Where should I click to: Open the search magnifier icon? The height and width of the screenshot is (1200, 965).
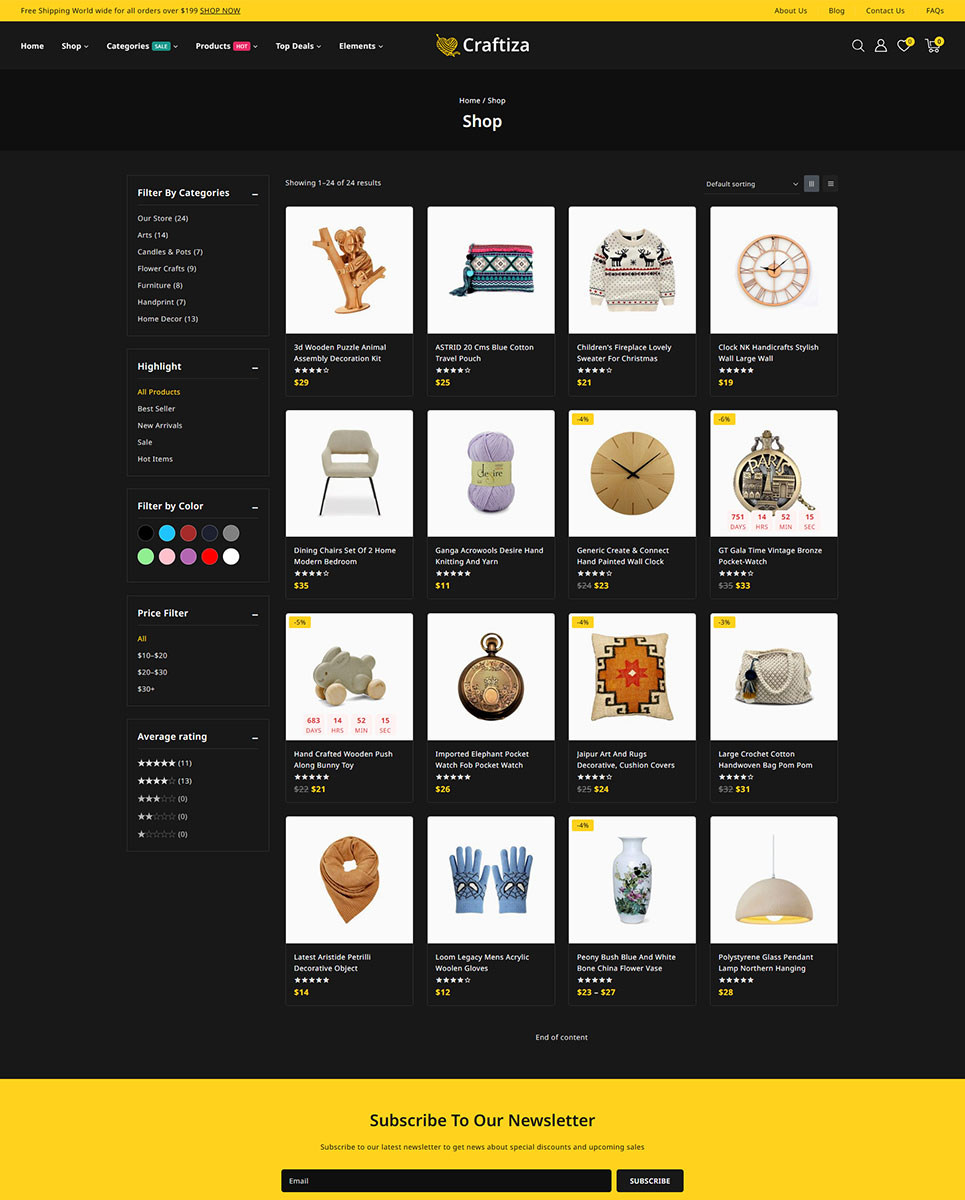[858, 46]
